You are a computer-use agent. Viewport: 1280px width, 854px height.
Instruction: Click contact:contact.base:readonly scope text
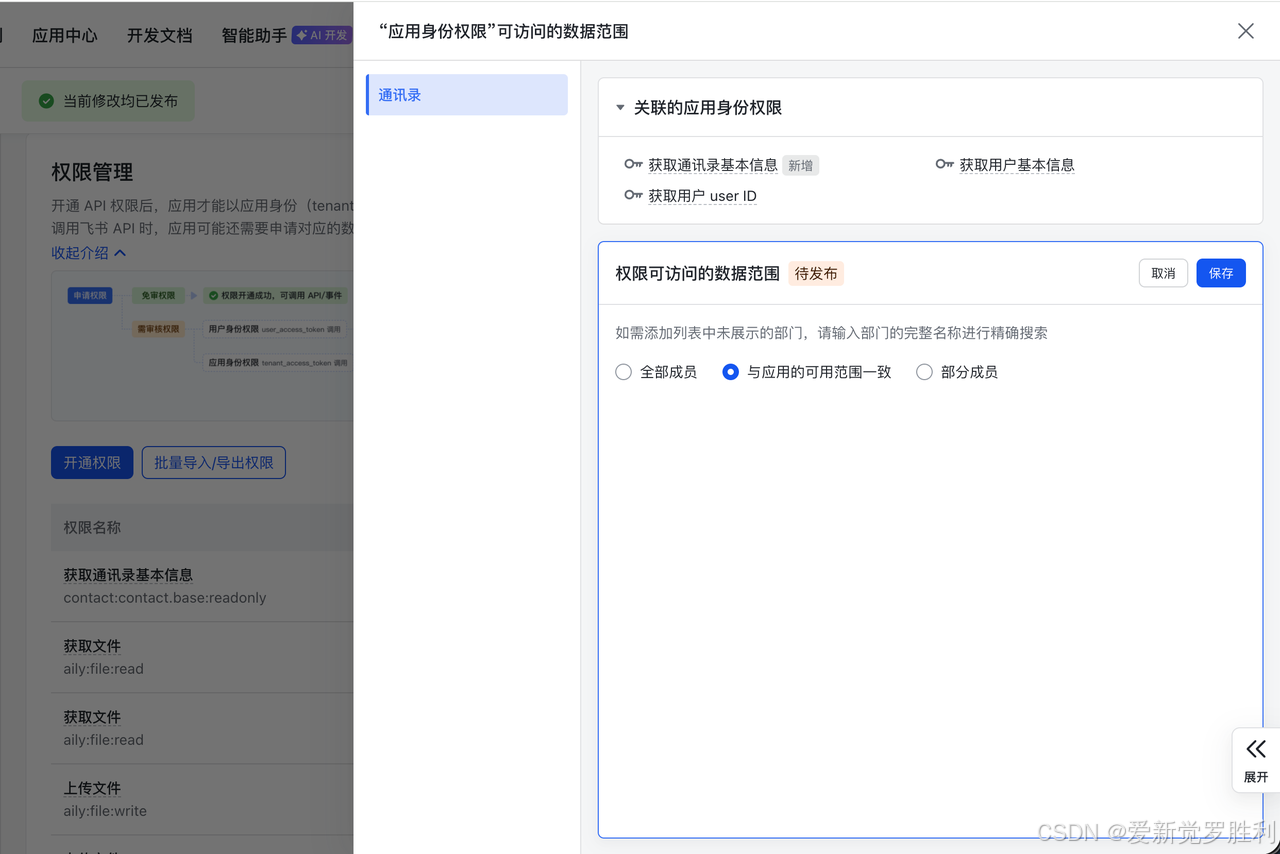165,598
